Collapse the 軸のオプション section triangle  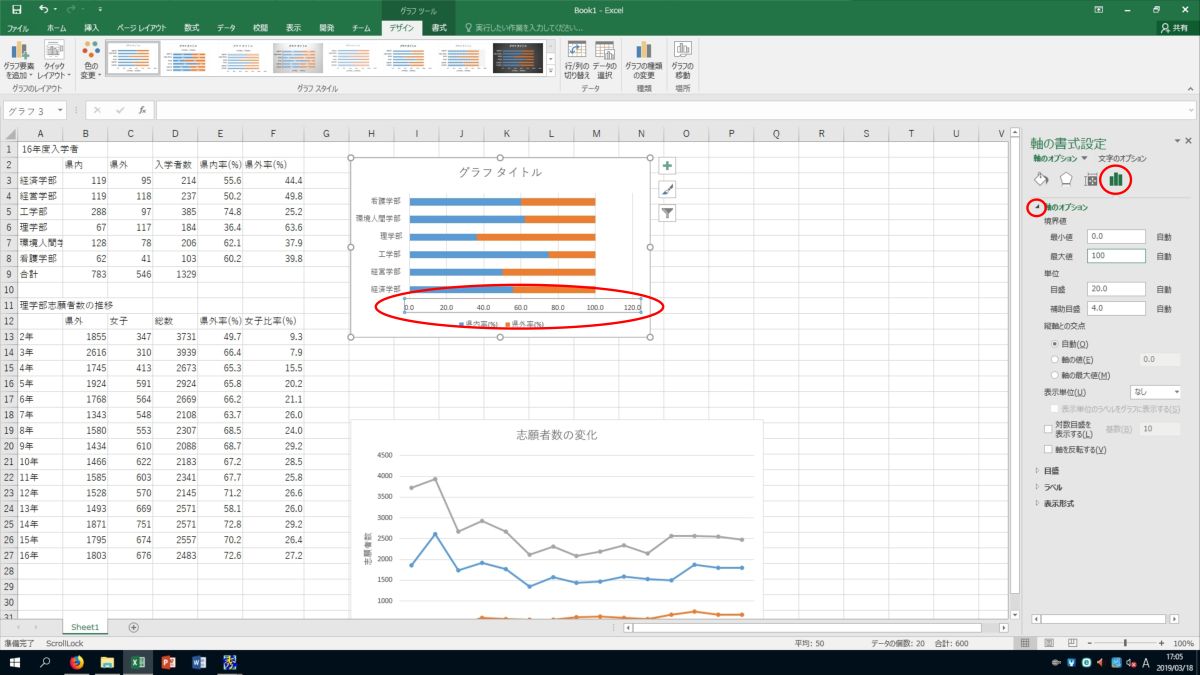coord(1037,207)
